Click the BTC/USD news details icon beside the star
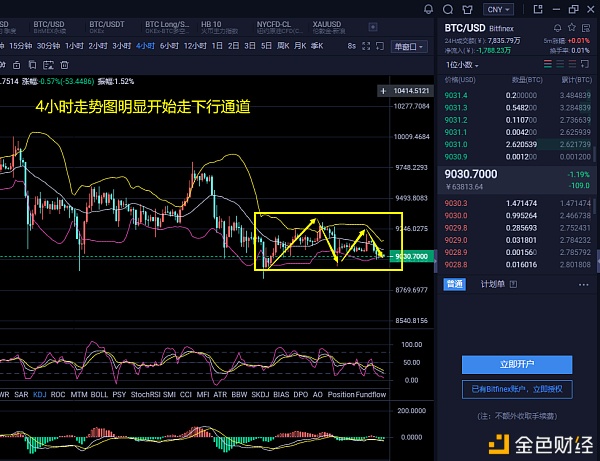 [x=586, y=28]
